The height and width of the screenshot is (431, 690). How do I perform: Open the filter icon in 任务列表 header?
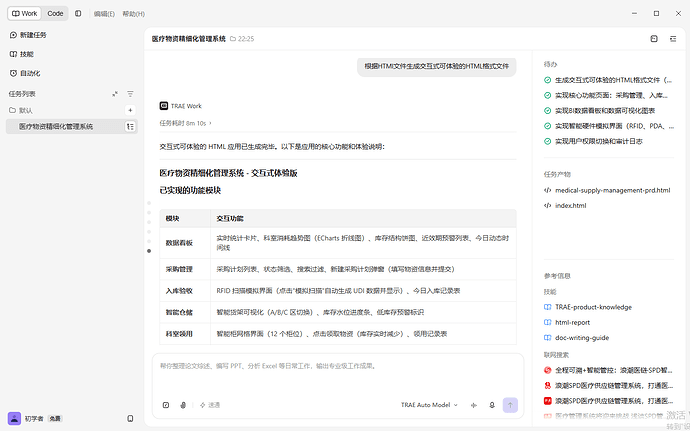point(130,94)
